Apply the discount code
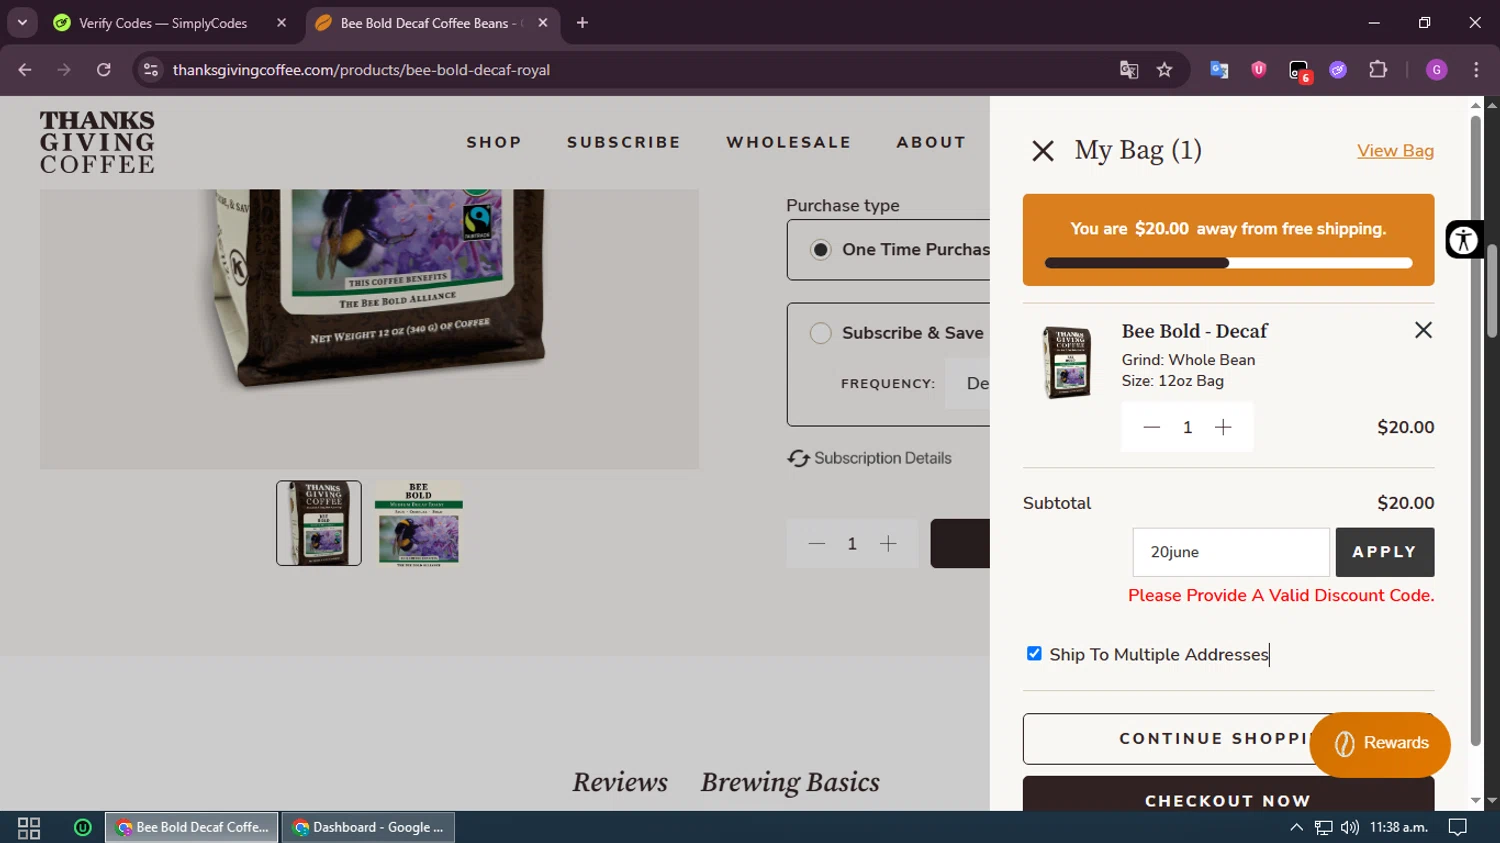Screen dimensions: 1500x843 [x=1385, y=552]
